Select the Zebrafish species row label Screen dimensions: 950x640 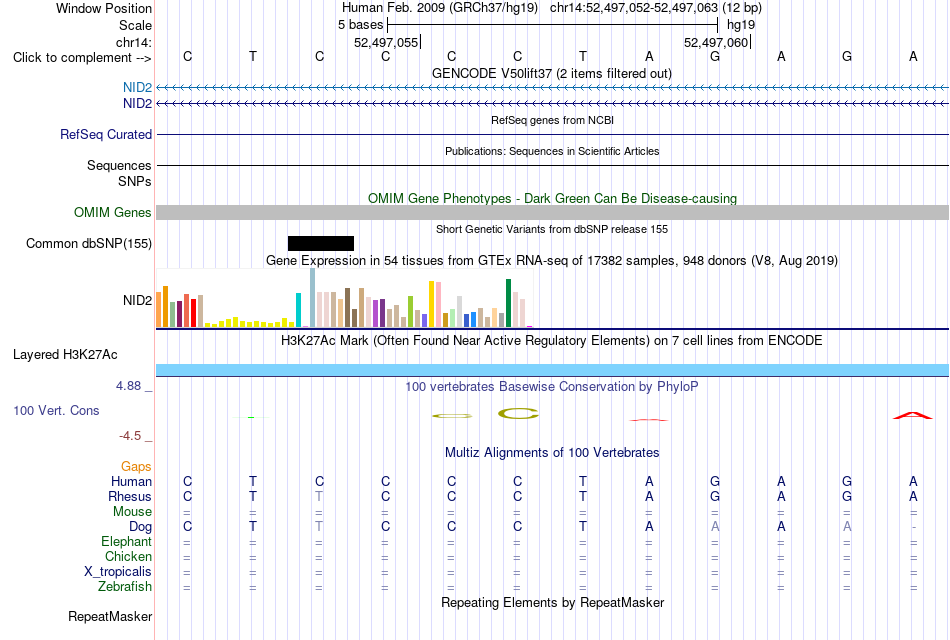click(125, 586)
